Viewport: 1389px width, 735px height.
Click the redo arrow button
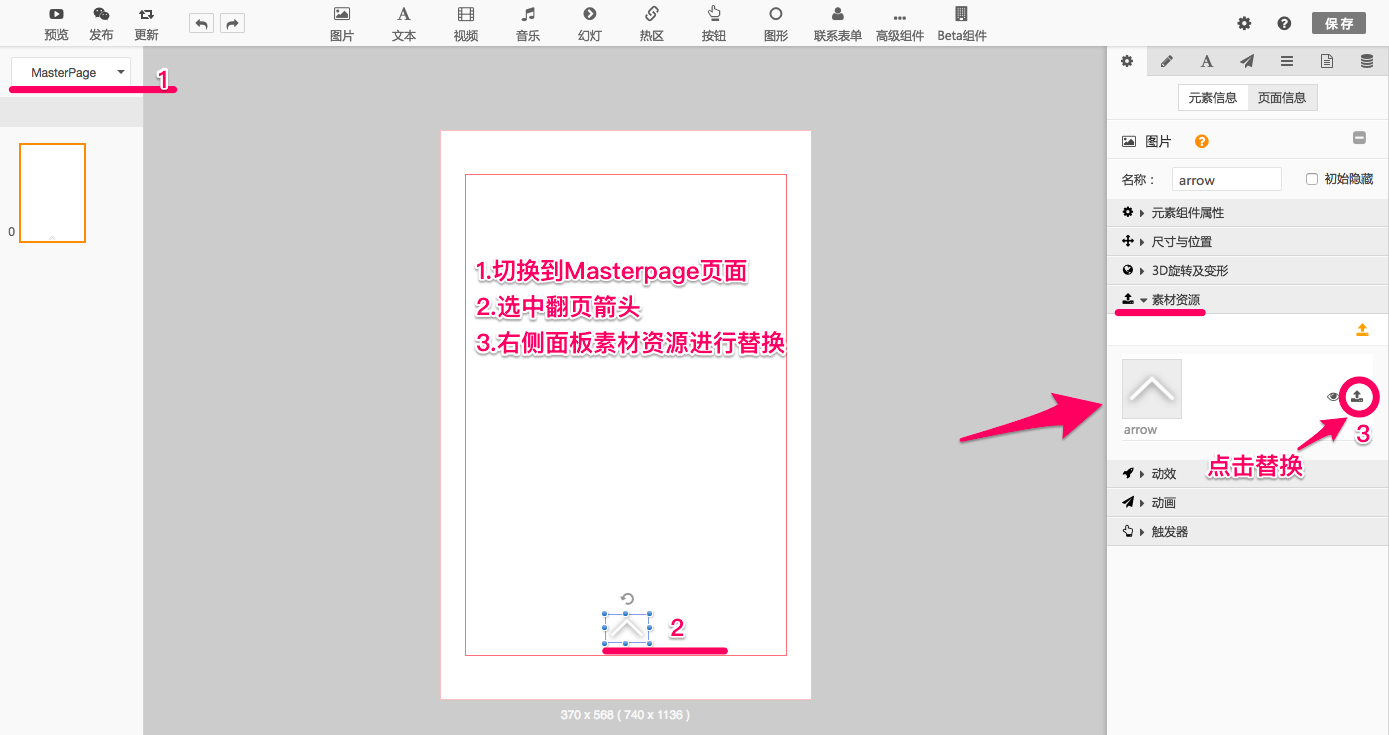(231, 24)
